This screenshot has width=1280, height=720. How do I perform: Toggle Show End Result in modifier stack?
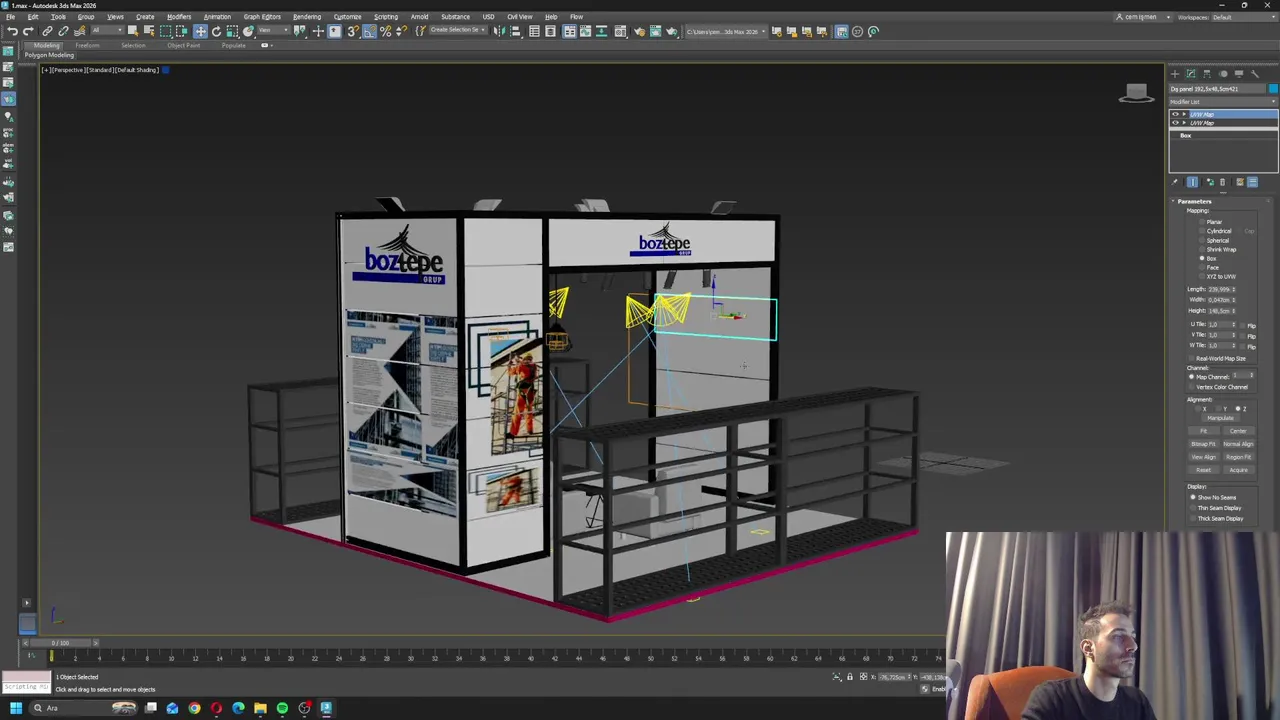[x=1192, y=182]
